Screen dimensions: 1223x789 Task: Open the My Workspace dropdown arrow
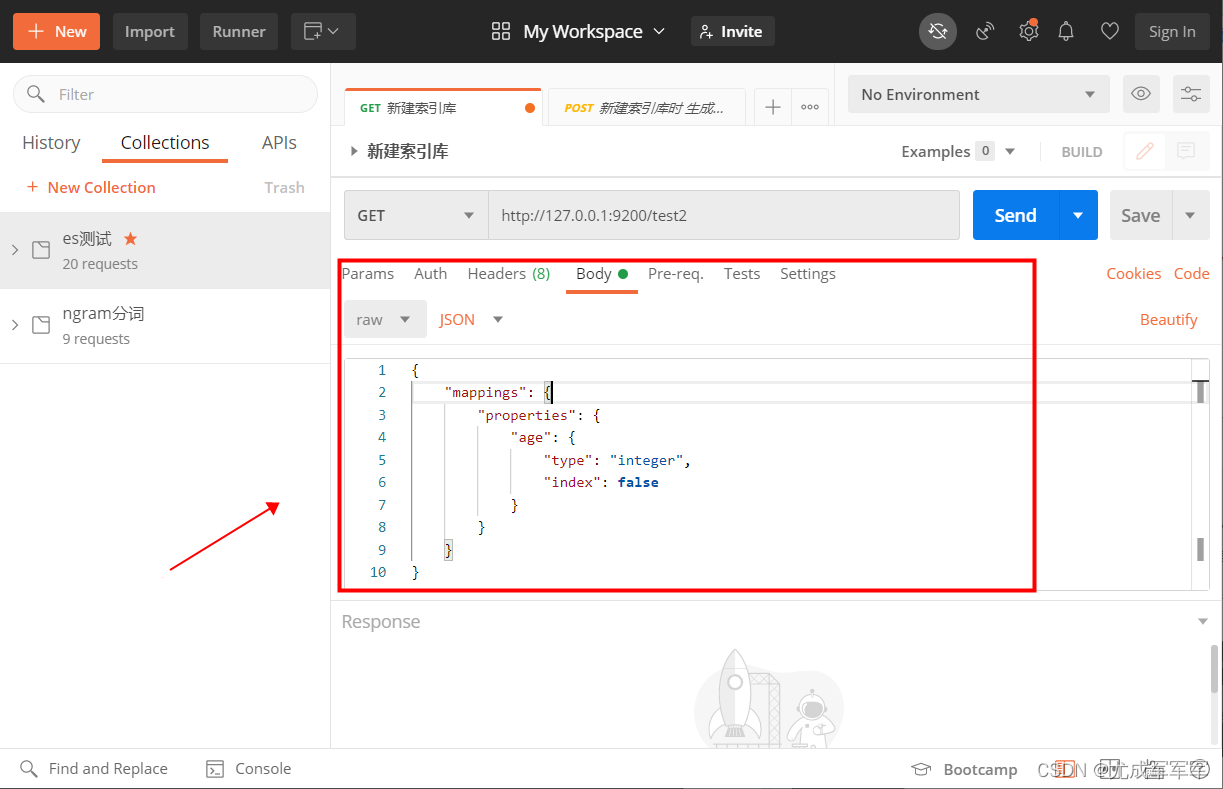[x=659, y=31]
